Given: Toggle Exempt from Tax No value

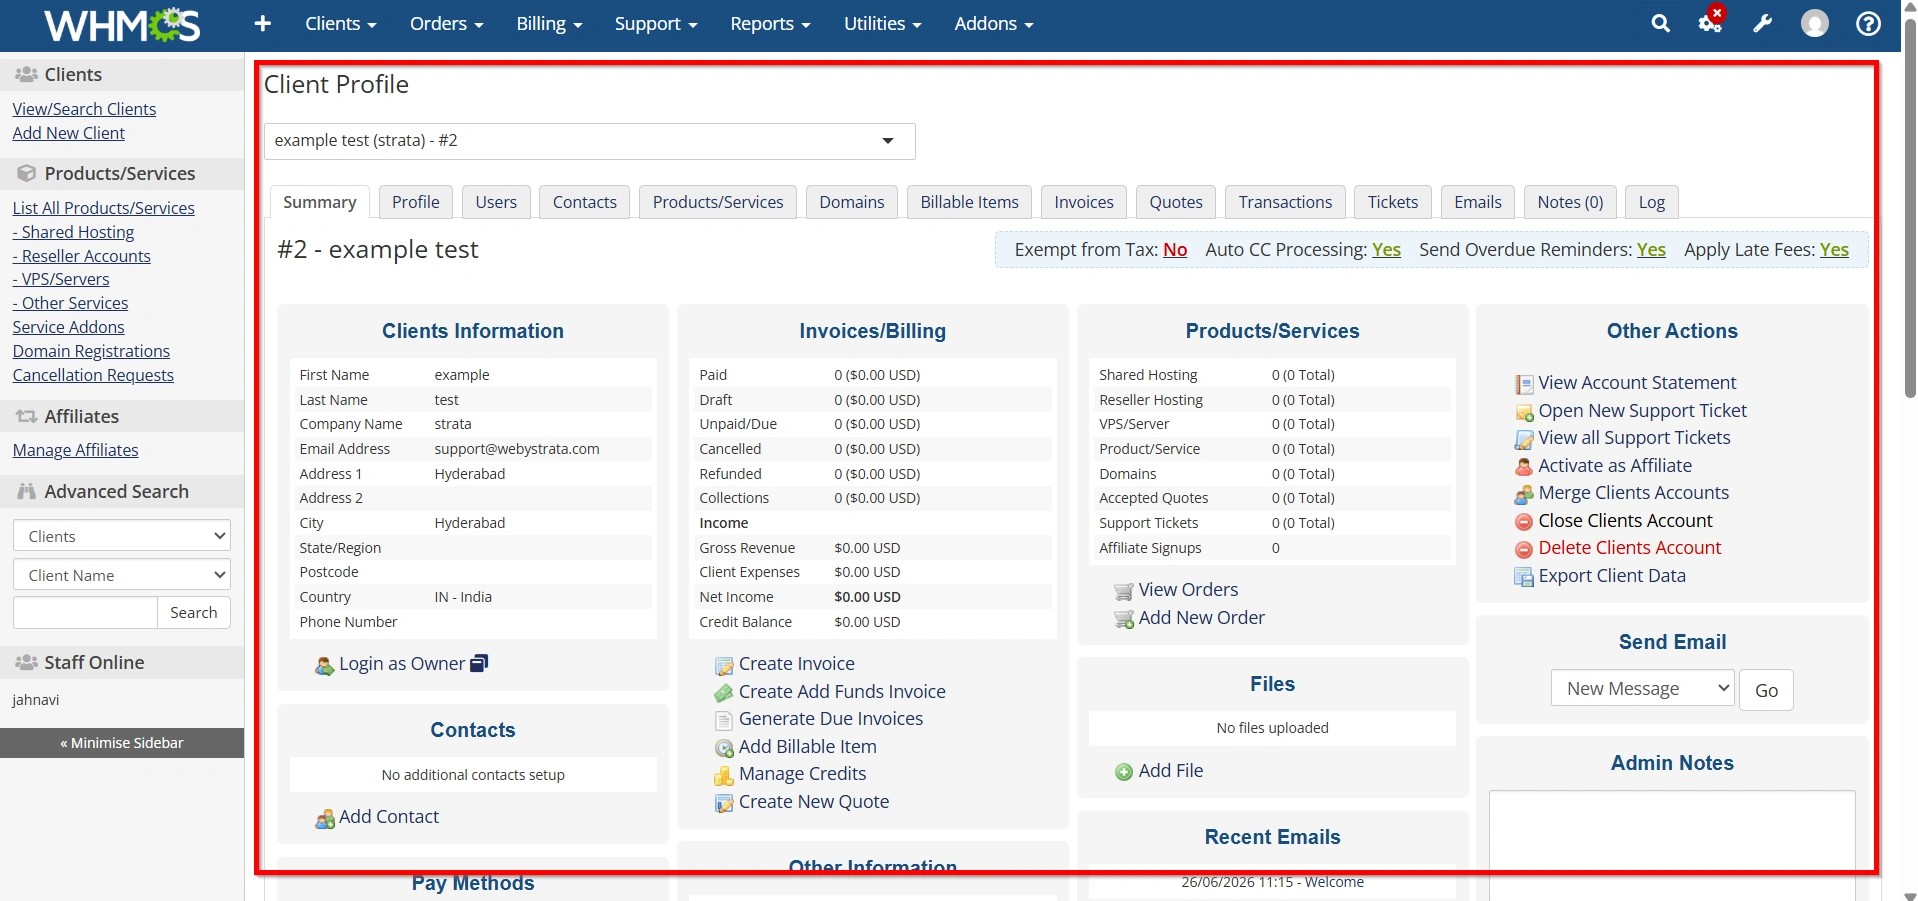Looking at the screenshot, I should point(1175,250).
